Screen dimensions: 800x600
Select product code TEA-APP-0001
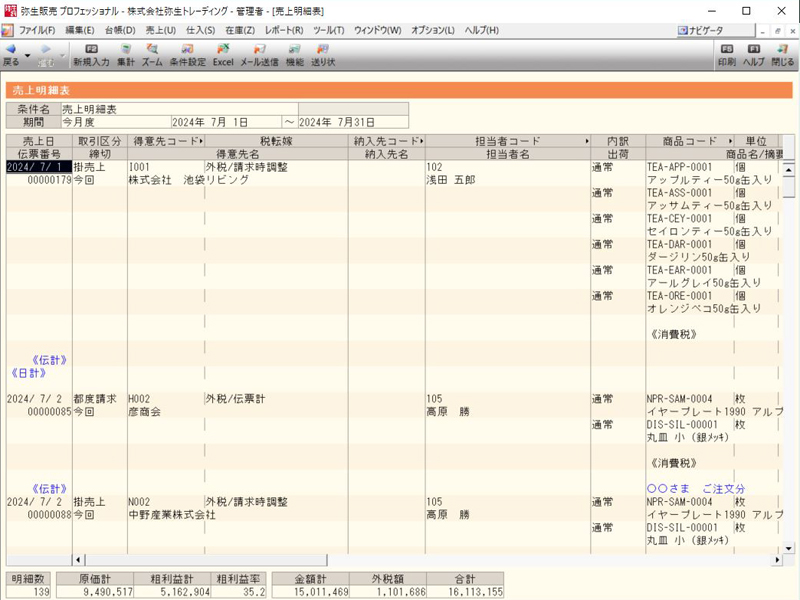(679, 167)
